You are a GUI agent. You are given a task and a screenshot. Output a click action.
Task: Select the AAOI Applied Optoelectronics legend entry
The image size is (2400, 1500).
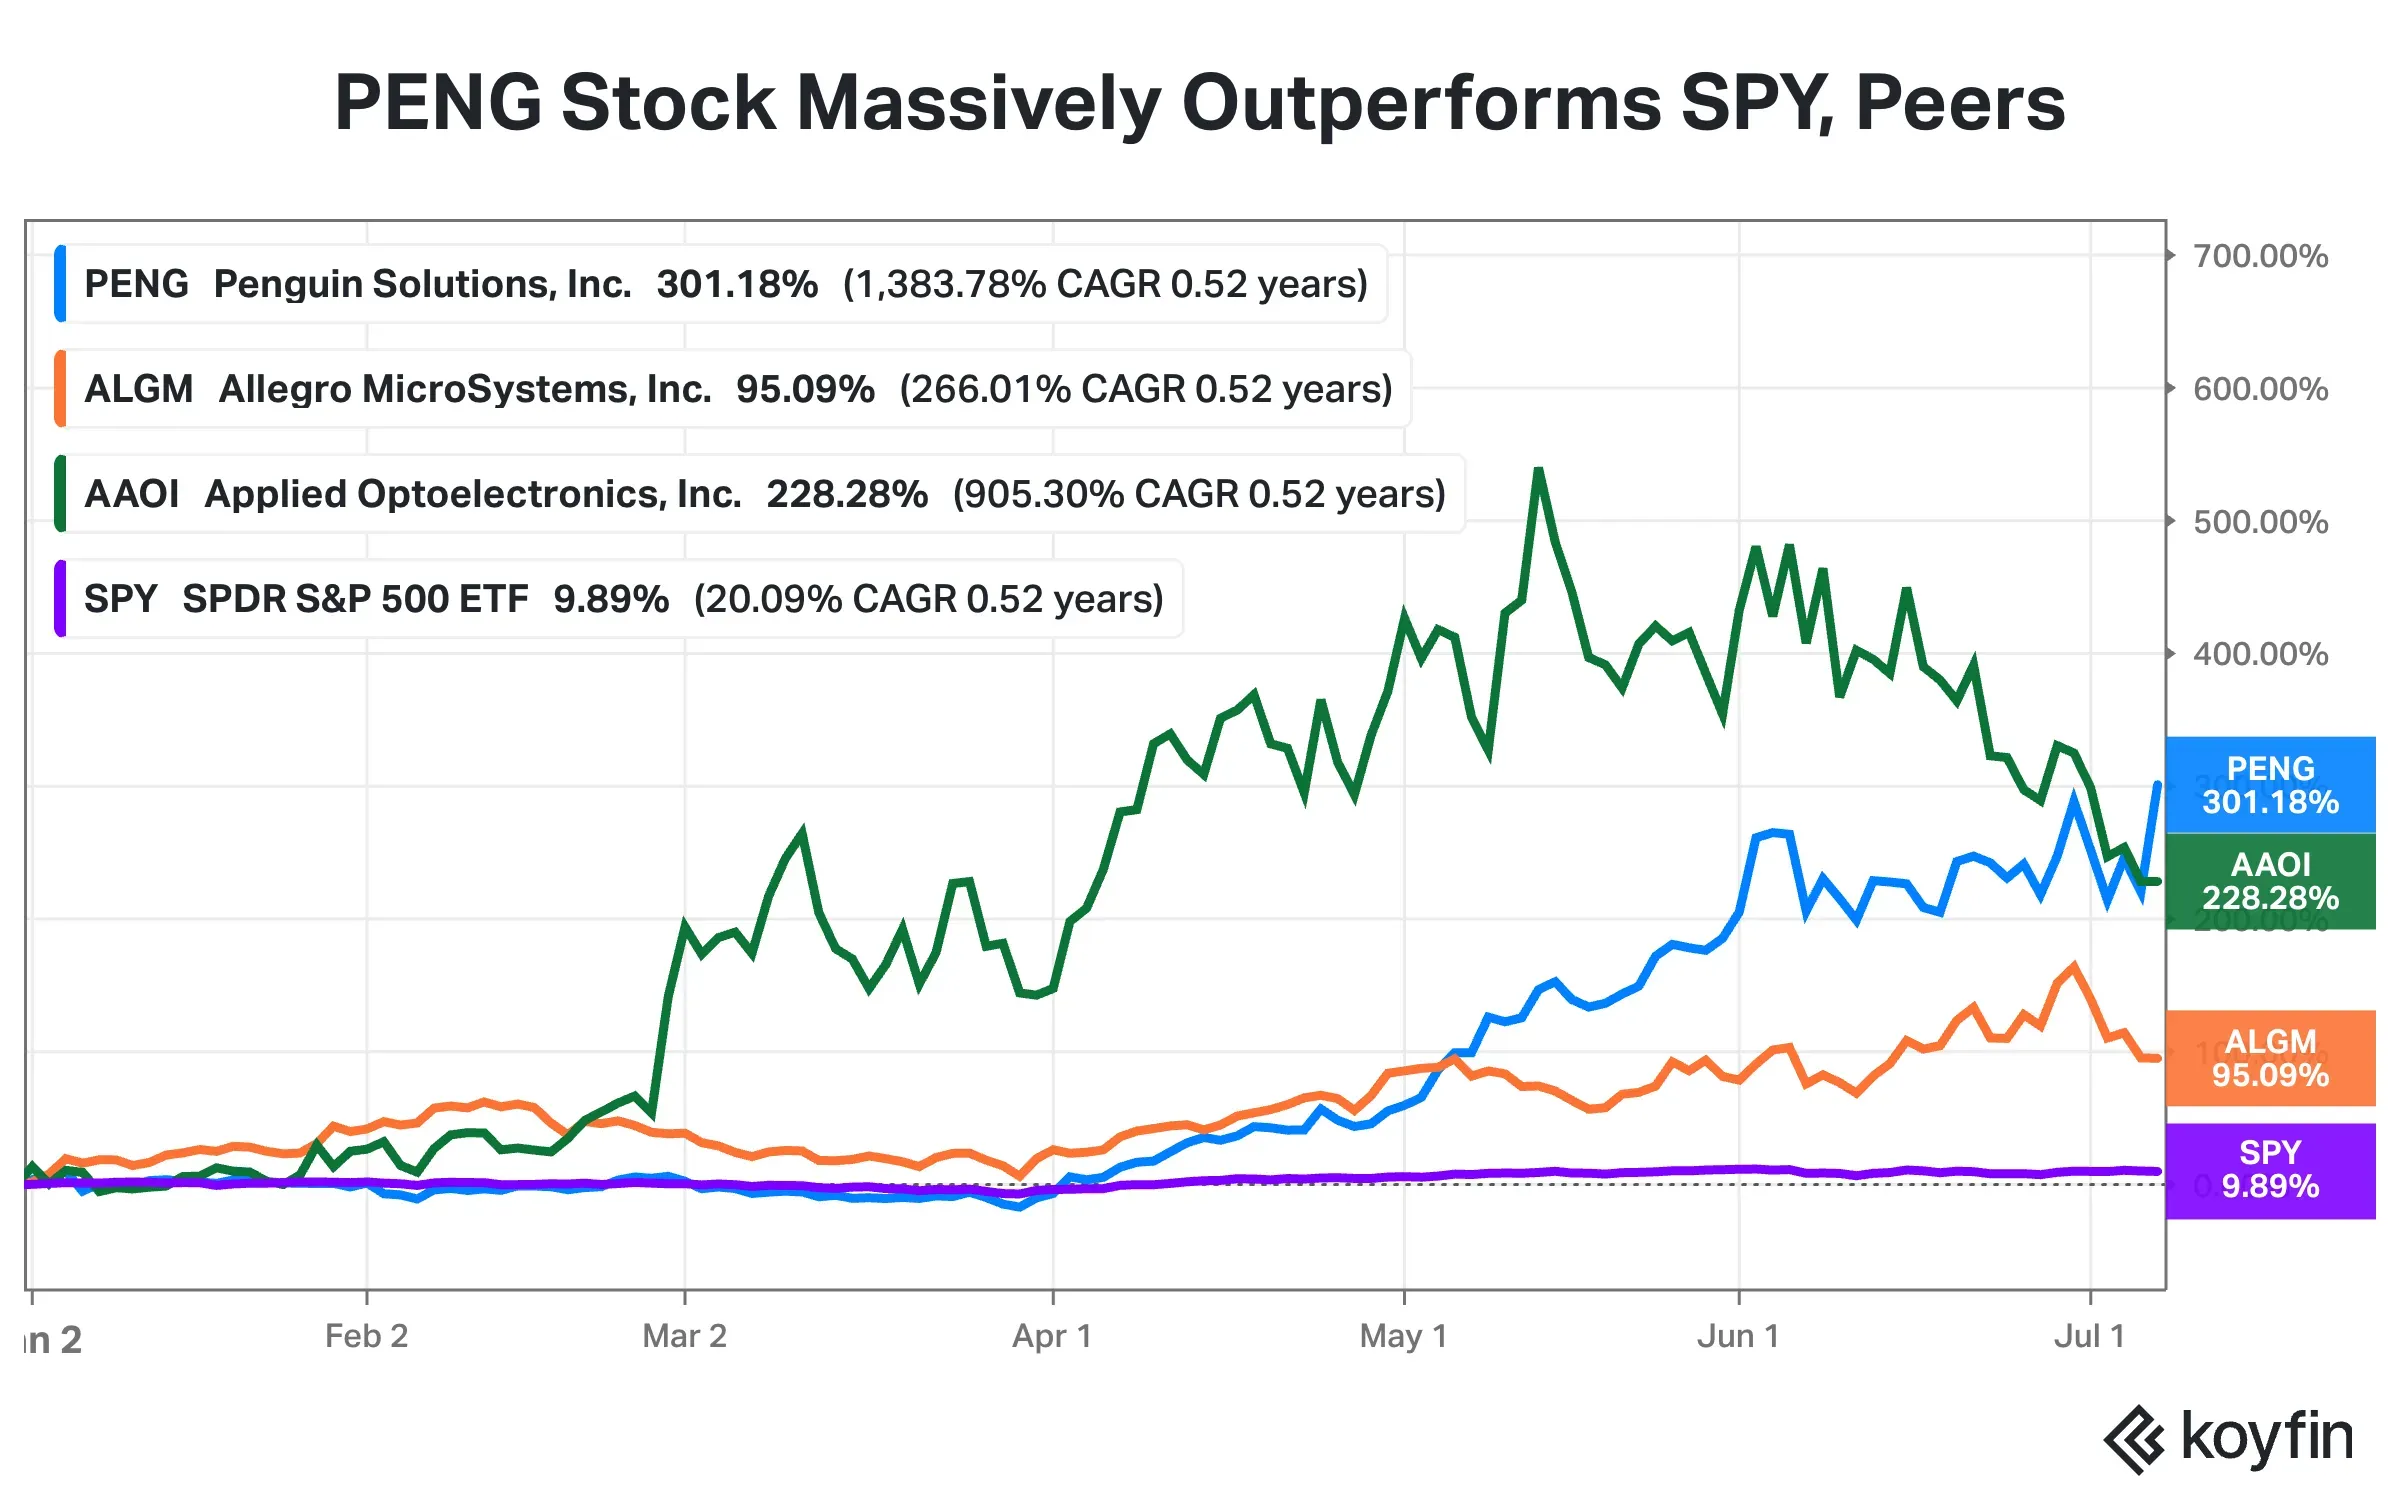[x=760, y=494]
